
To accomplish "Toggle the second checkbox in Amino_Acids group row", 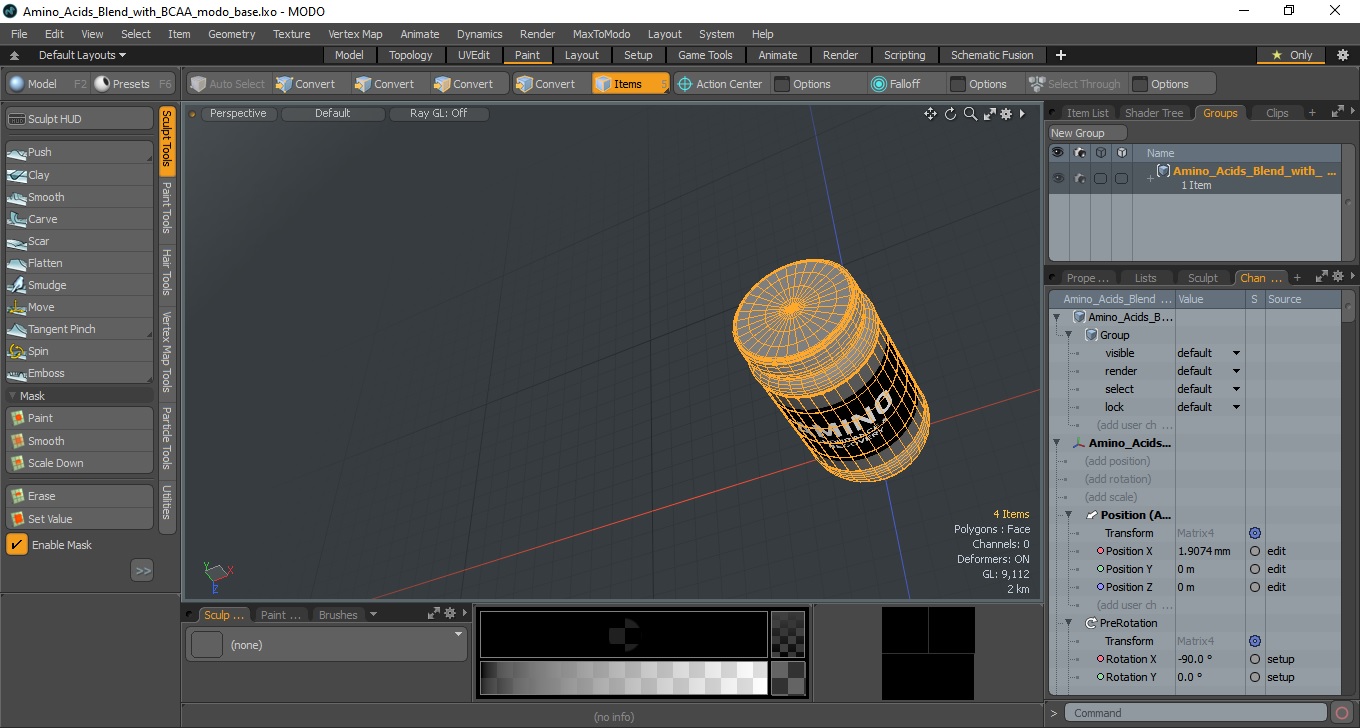I will click(x=1121, y=178).
